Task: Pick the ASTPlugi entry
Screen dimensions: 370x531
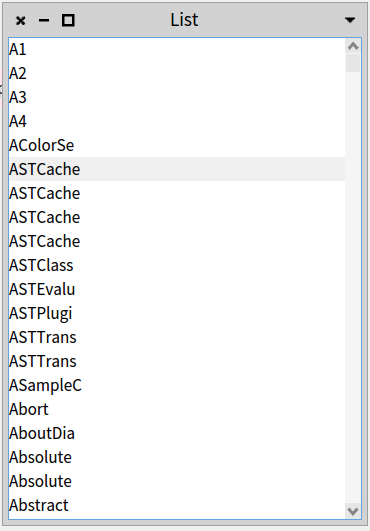Action: [x=177, y=313]
